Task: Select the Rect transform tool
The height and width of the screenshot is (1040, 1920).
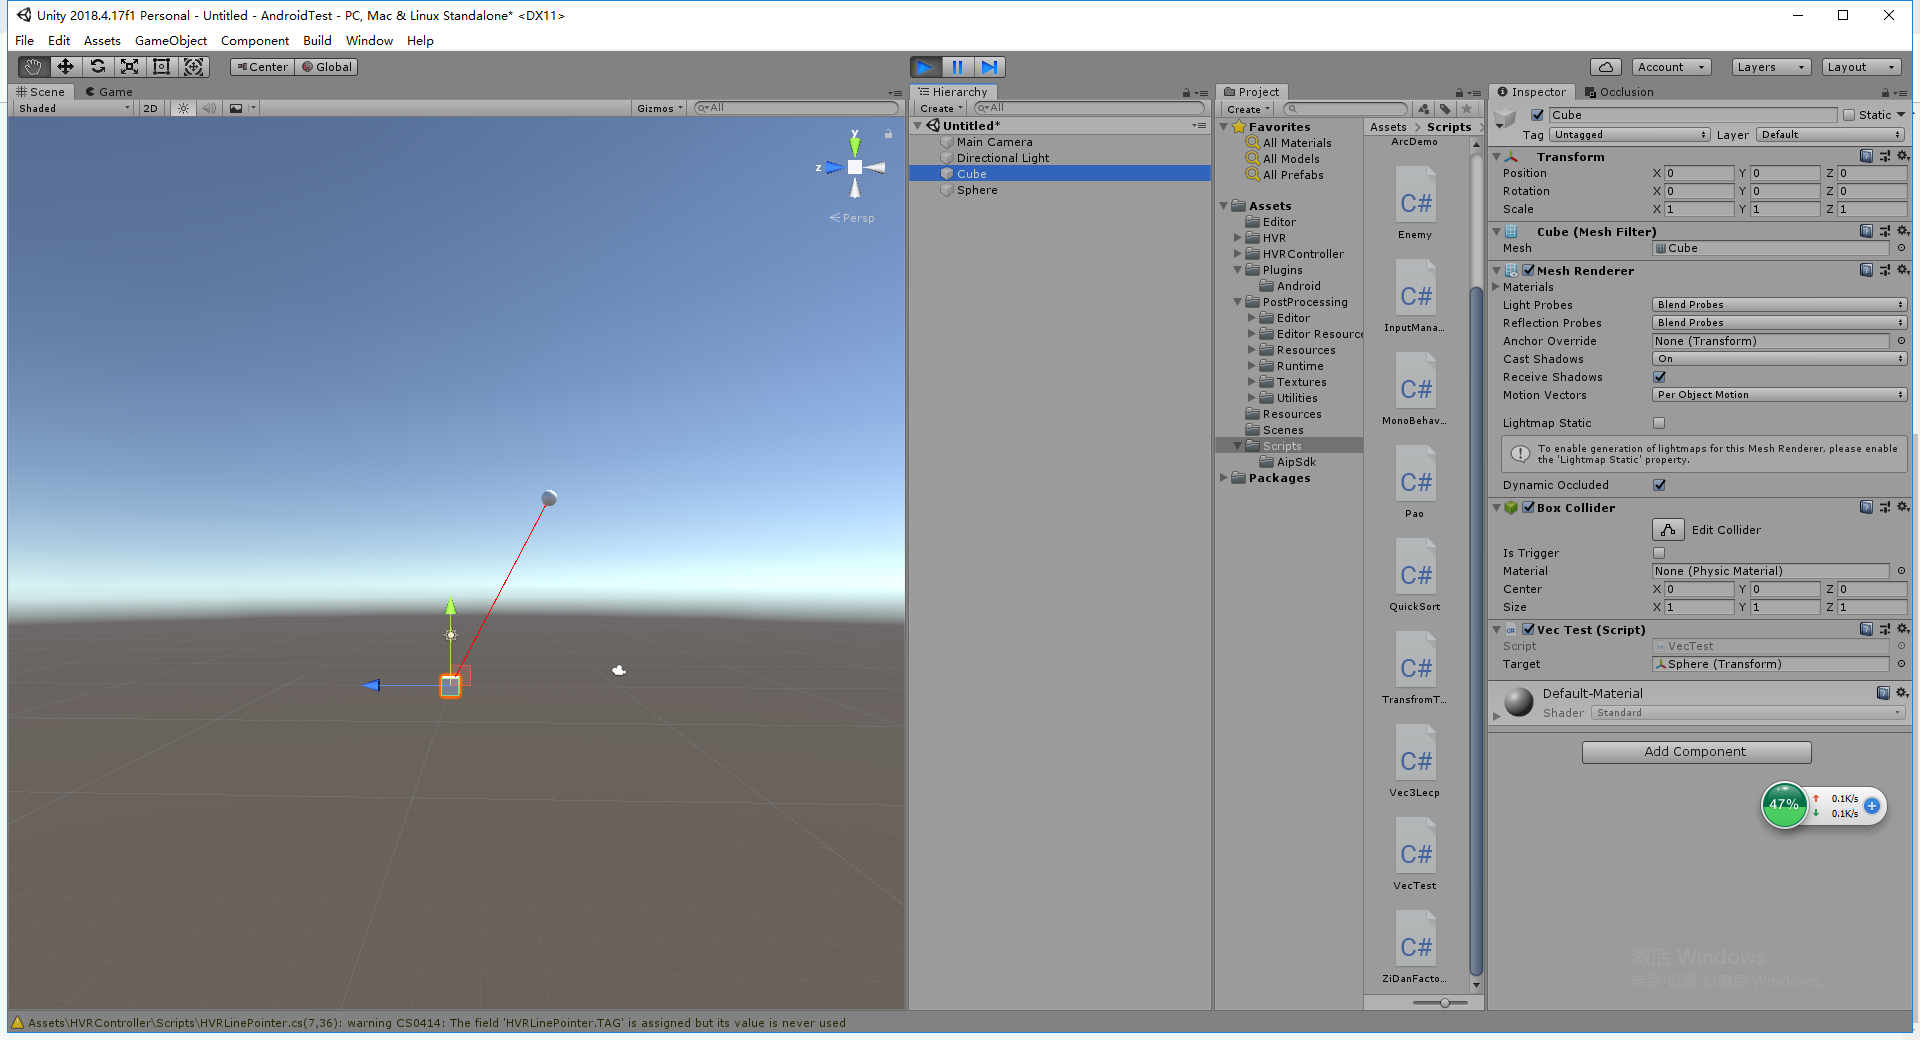Action: 161,66
